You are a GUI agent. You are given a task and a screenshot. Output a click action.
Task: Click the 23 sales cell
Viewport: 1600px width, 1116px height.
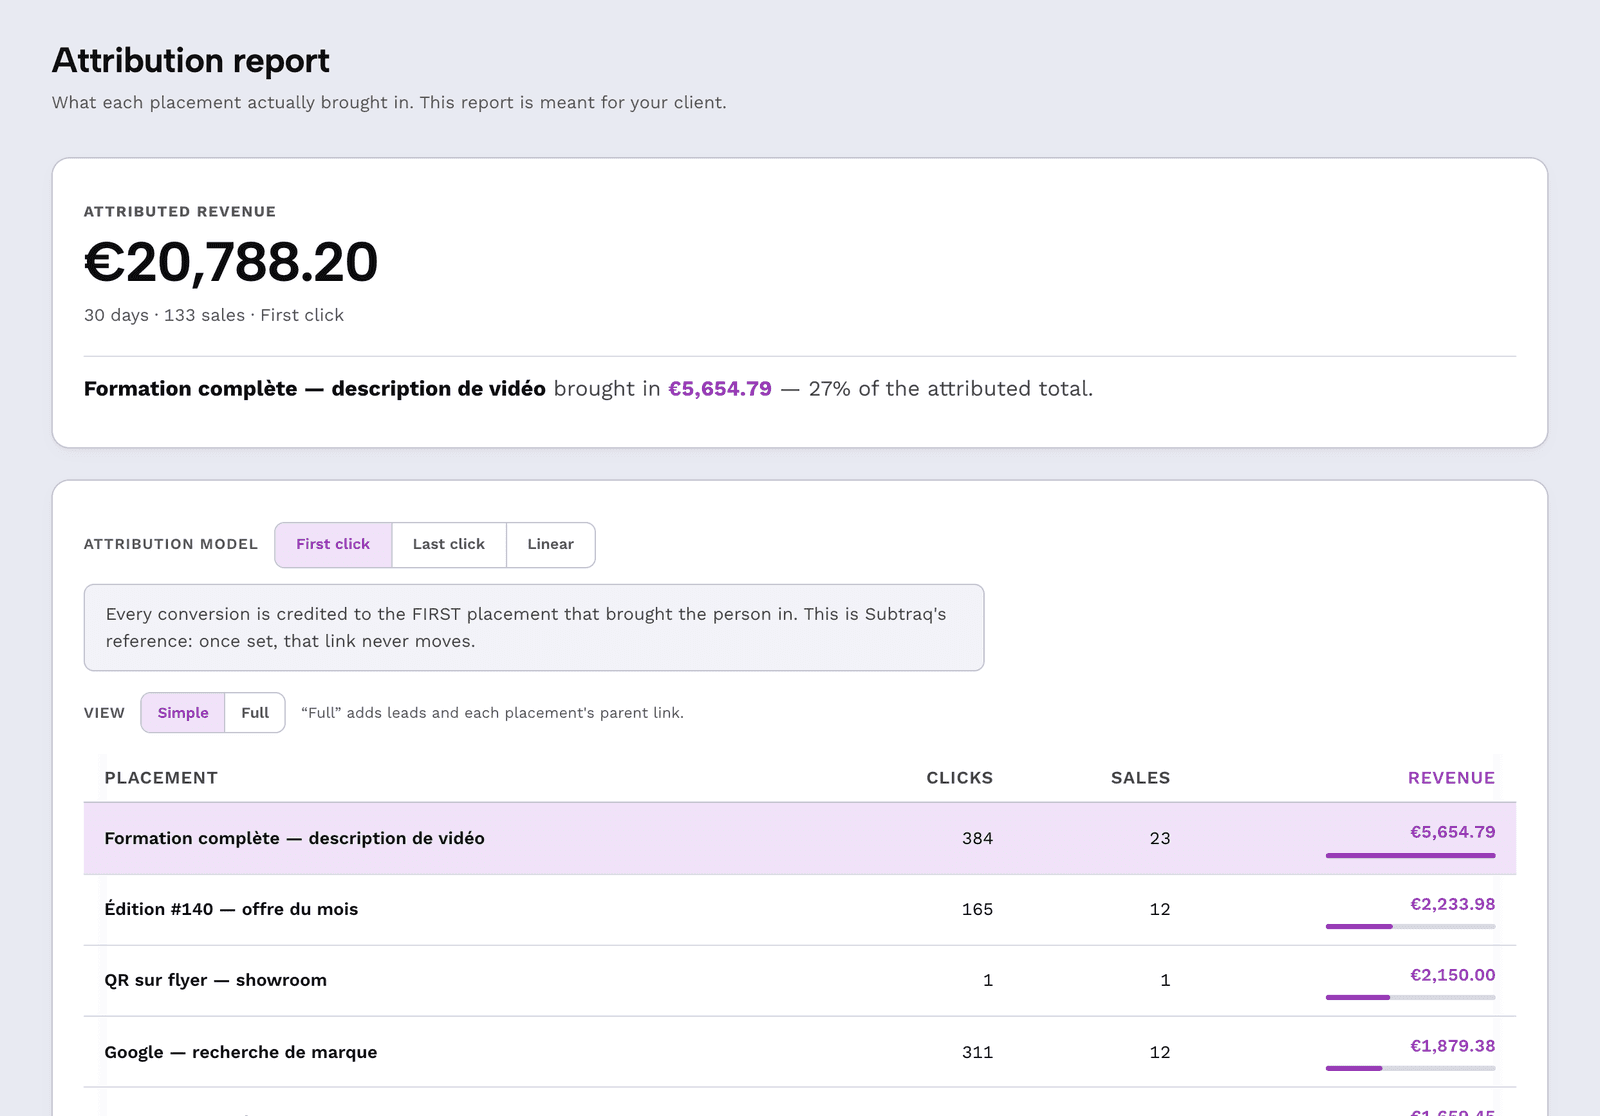click(1160, 839)
